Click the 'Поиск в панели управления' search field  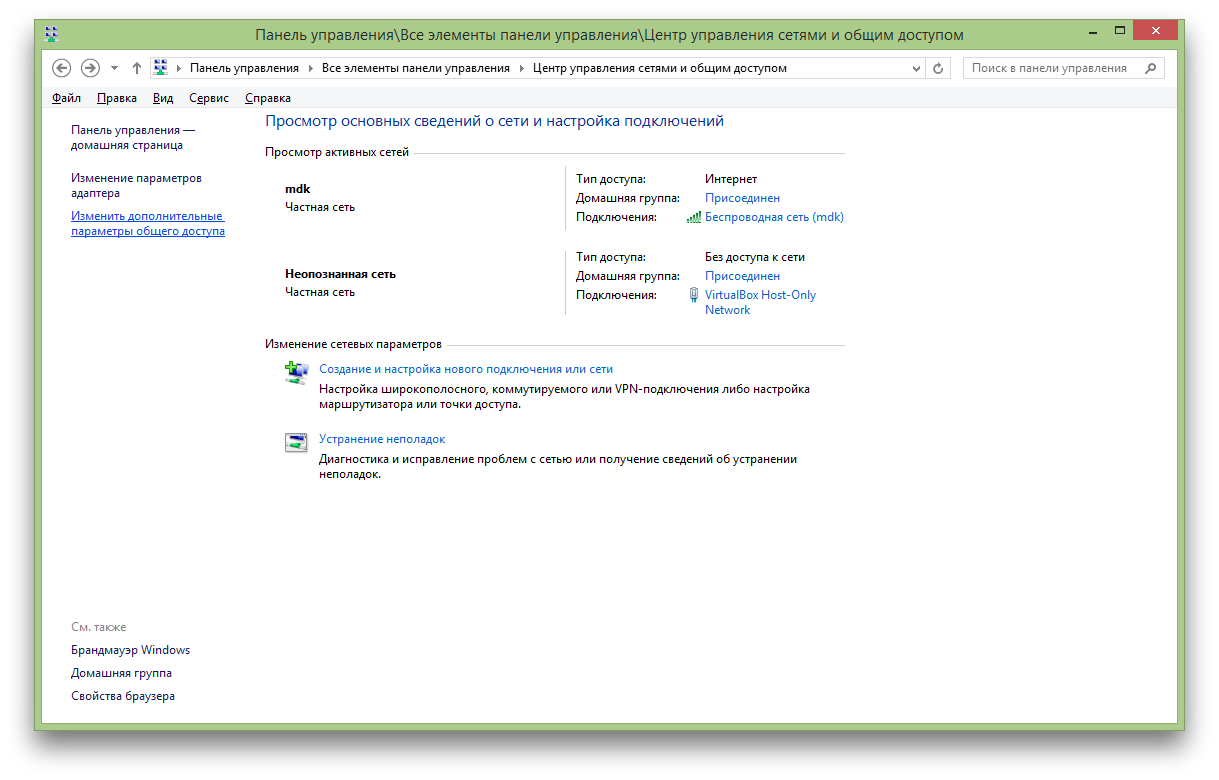1050,68
